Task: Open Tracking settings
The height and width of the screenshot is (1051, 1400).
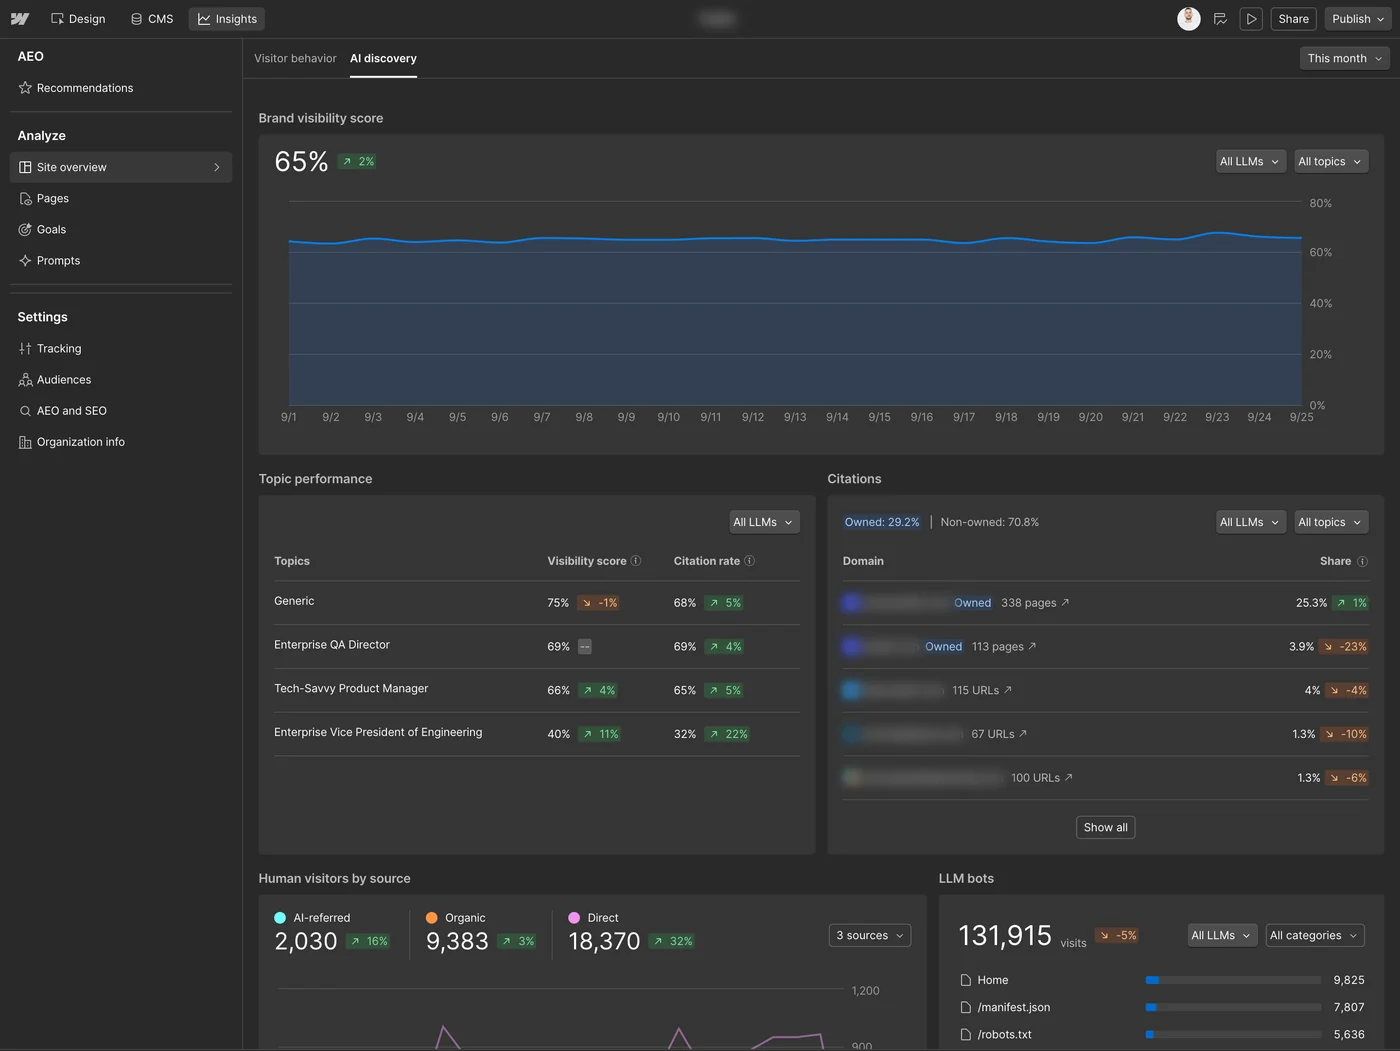Action: click(x=121, y=348)
